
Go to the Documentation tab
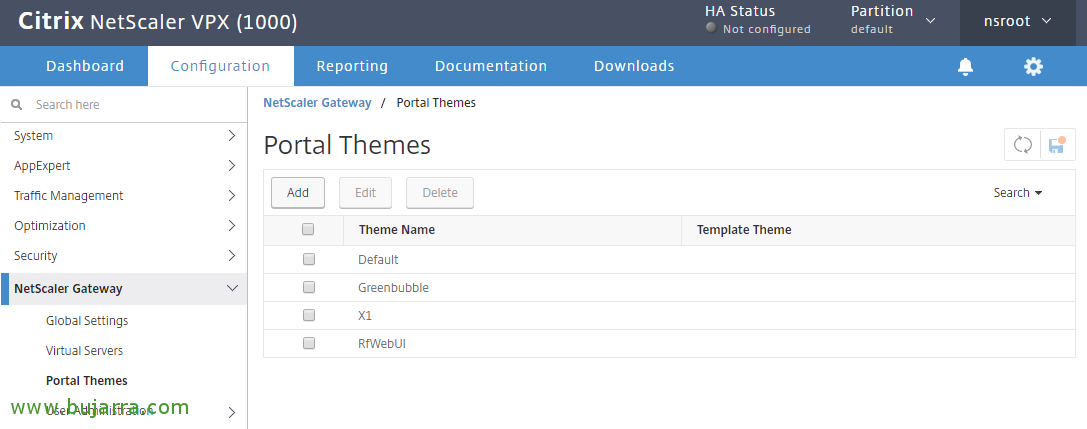491,66
